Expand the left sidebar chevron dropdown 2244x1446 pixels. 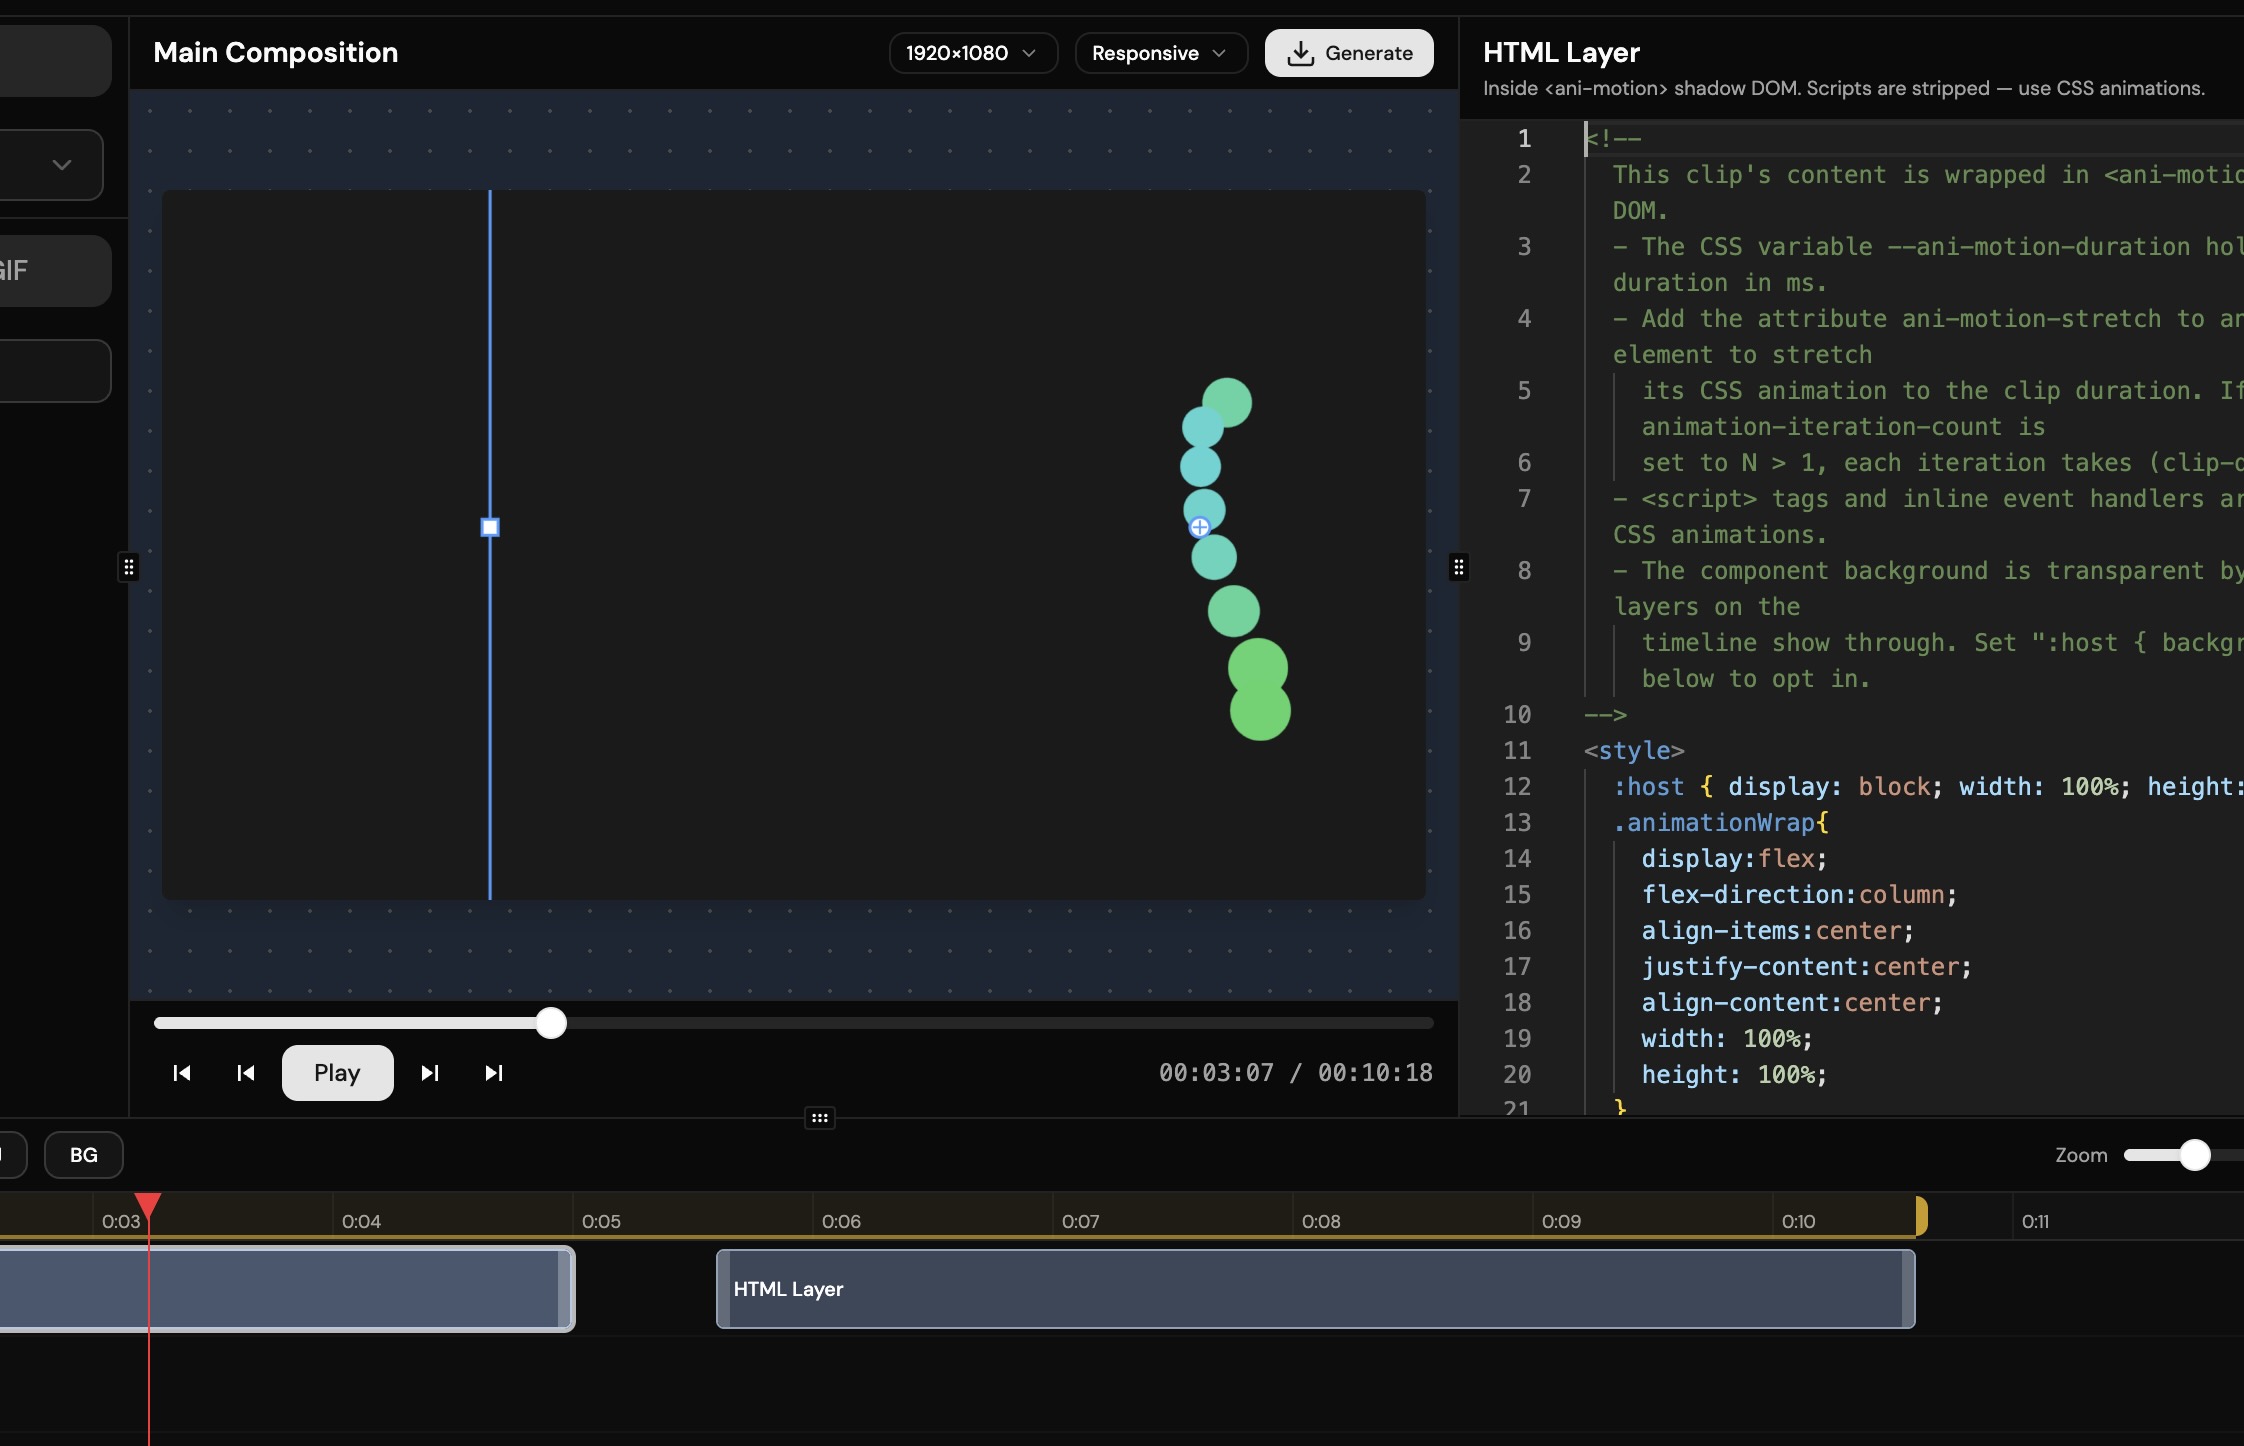click(x=62, y=165)
